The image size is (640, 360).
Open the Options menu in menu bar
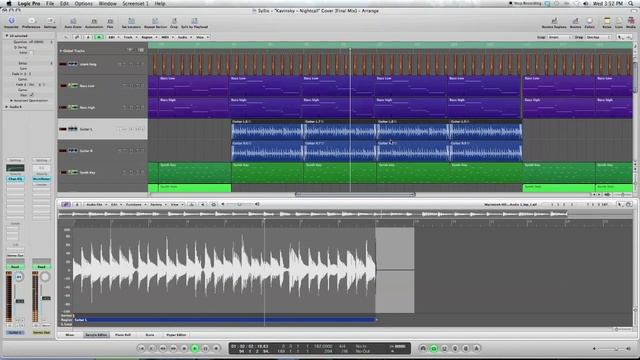(x=83, y=4)
